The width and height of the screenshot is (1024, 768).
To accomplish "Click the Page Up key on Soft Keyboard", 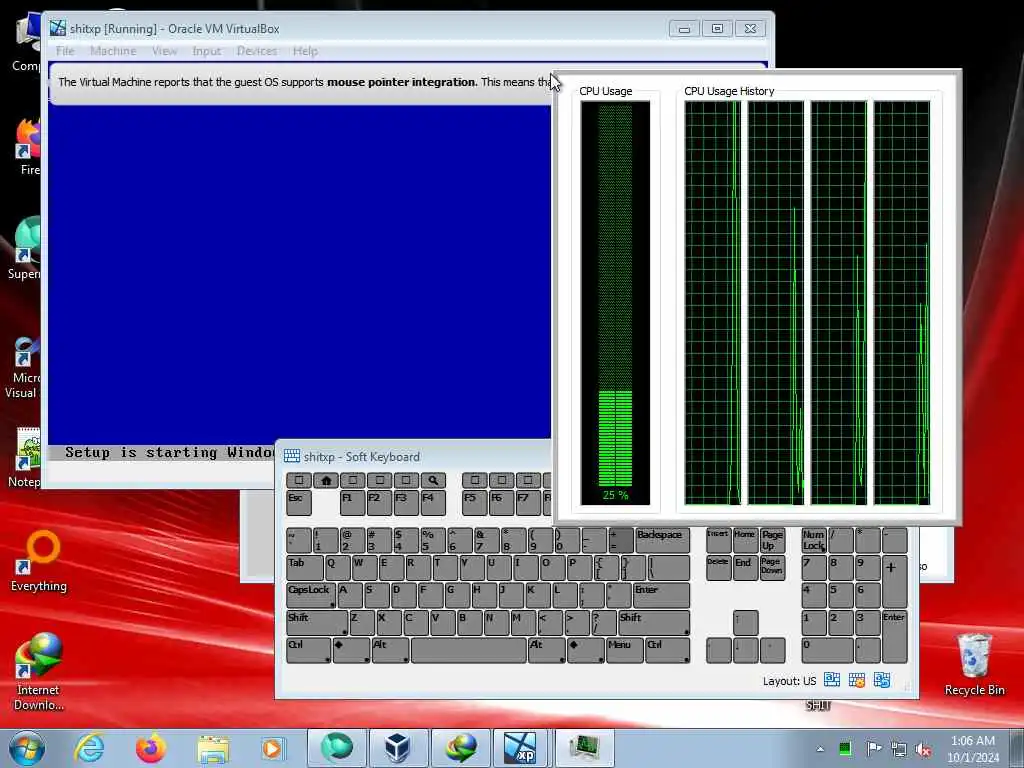I will pyautogui.click(x=772, y=541).
